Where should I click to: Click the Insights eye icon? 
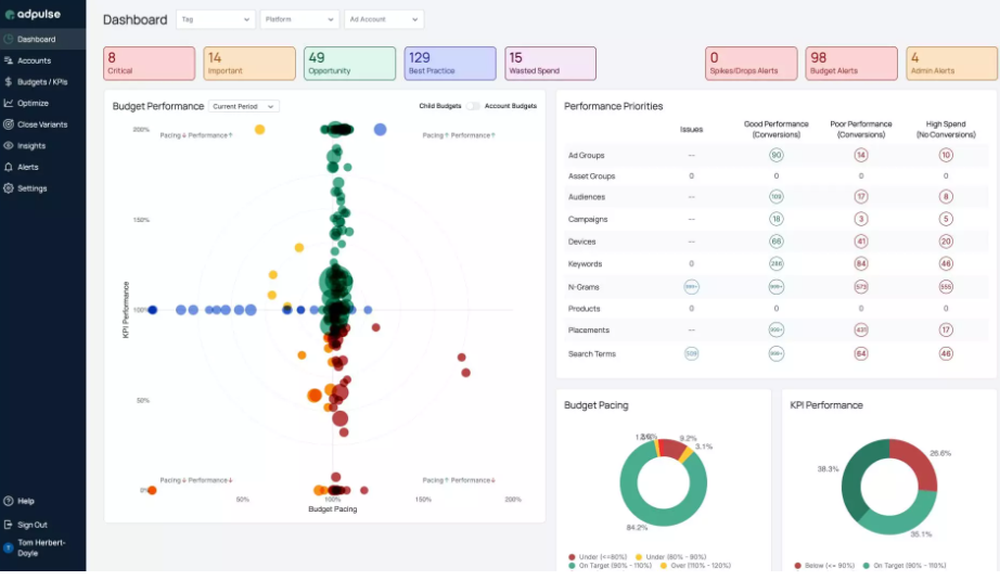point(10,145)
